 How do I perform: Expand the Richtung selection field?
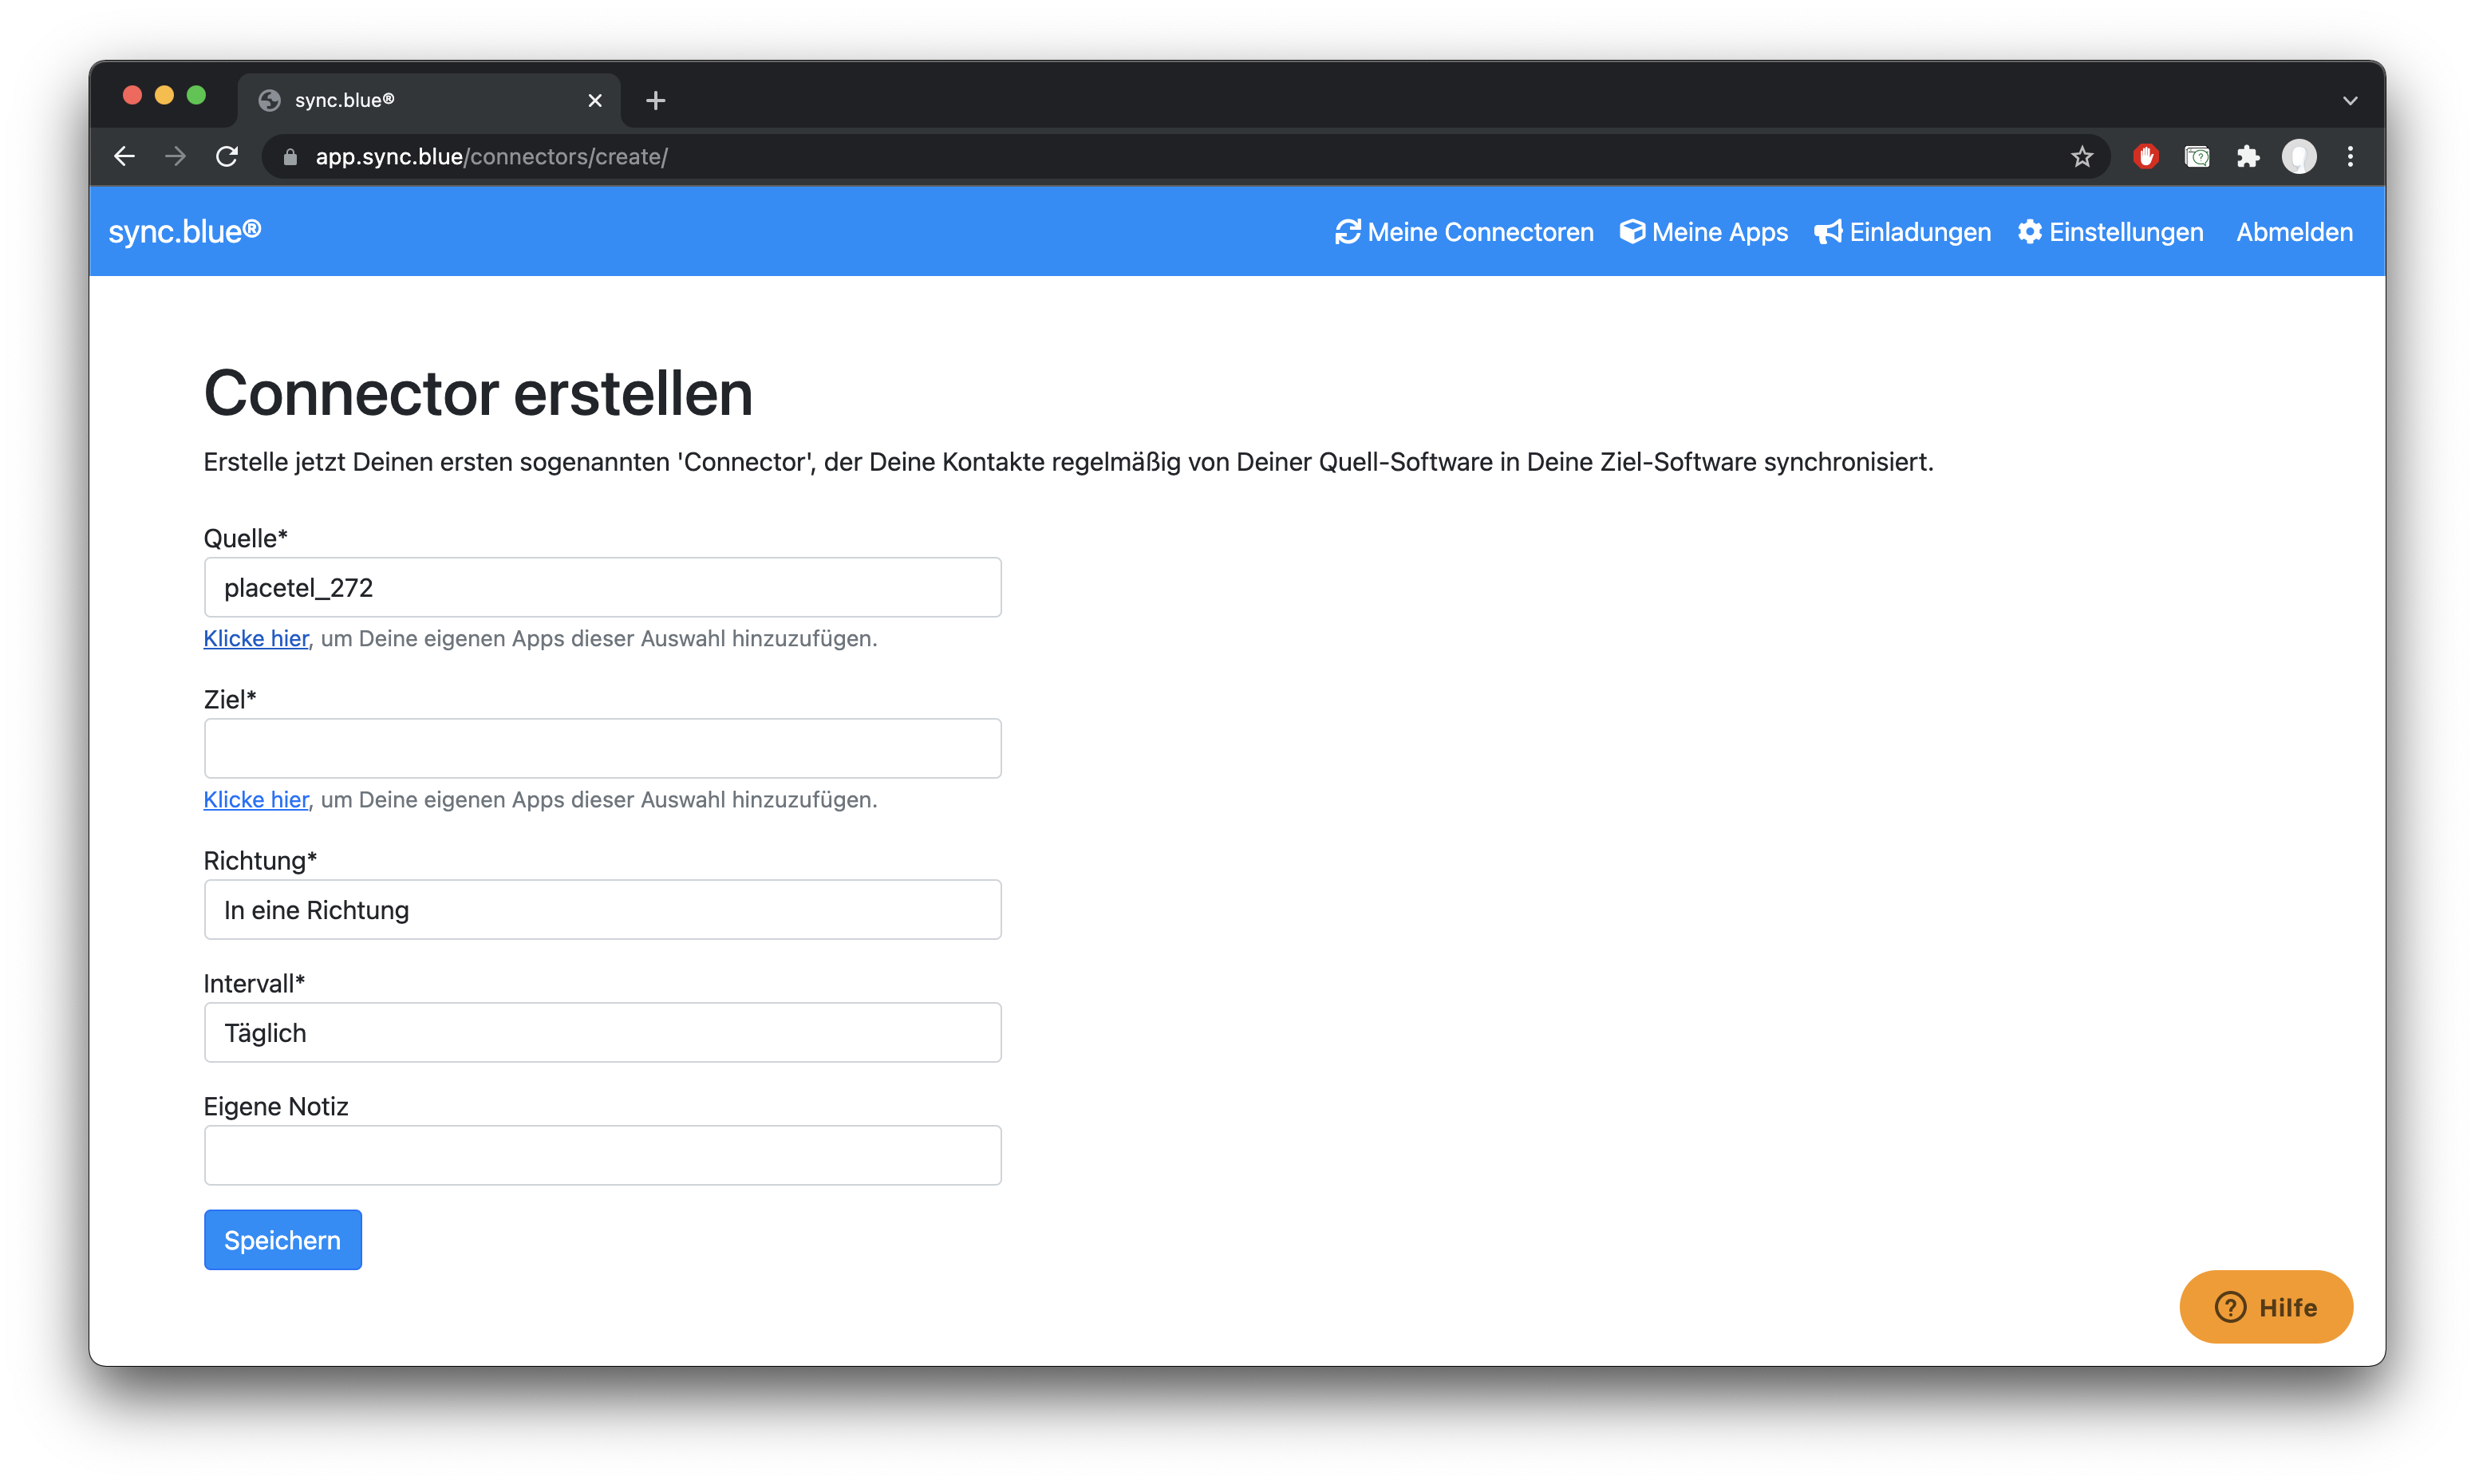point(602,909)
